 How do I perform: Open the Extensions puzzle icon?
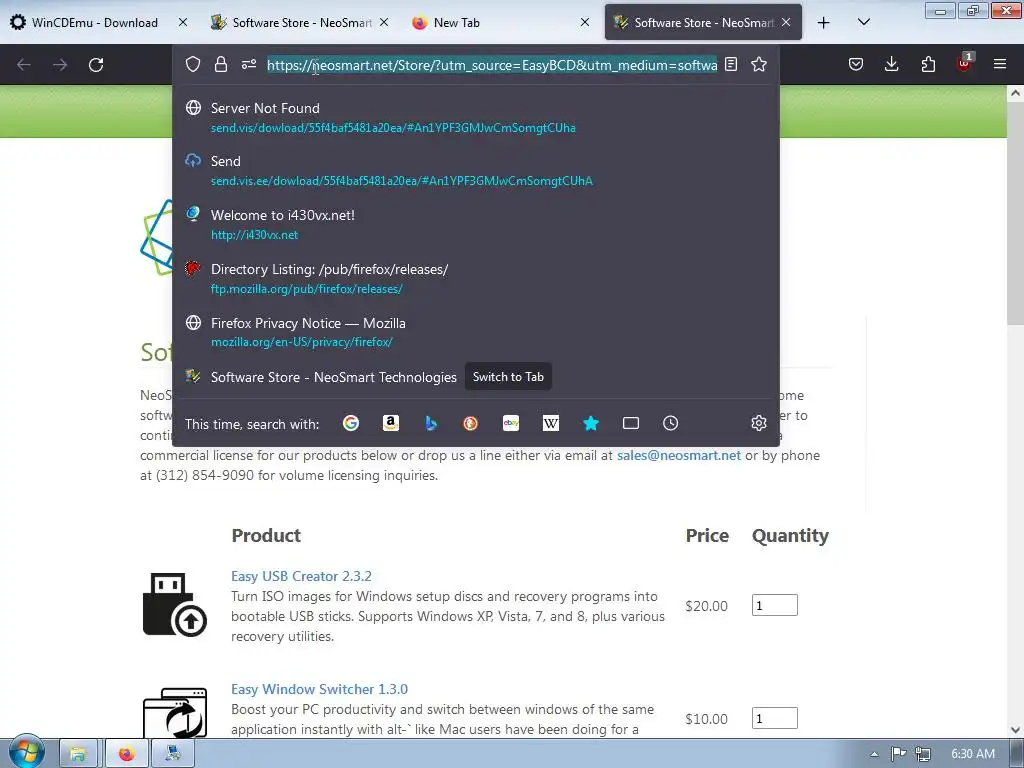point(928,64)
